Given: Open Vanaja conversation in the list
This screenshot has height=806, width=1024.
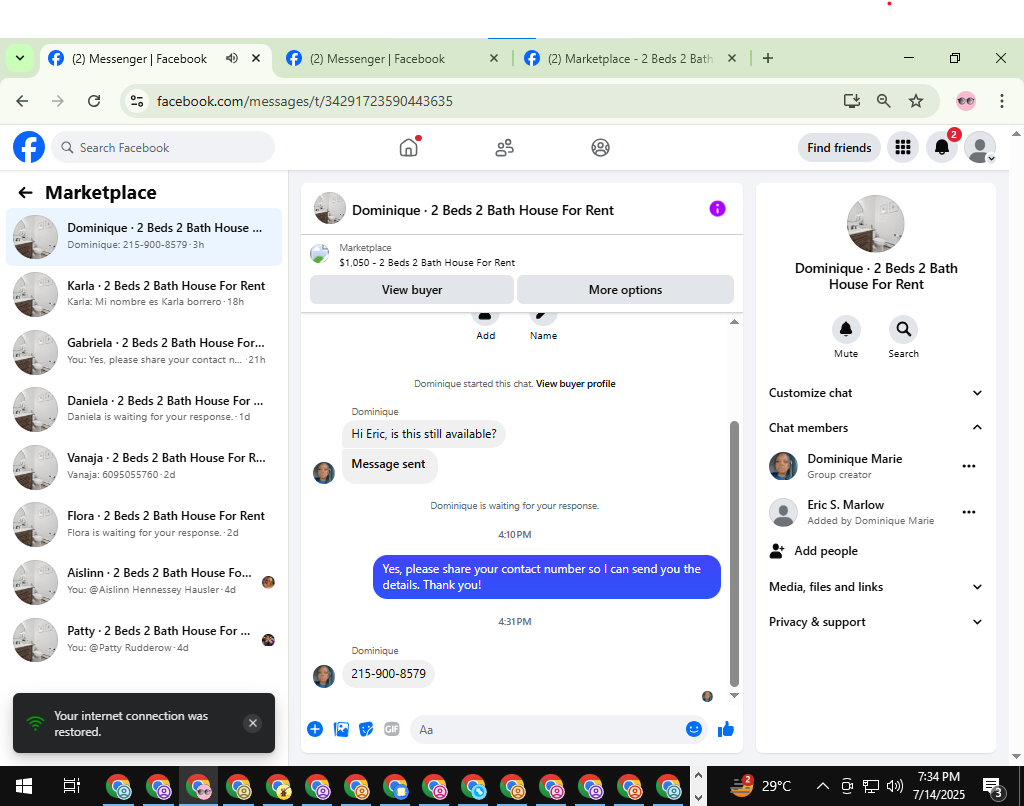Looking at the screenshot, I should pyautogui.click(x=144, y=466).
